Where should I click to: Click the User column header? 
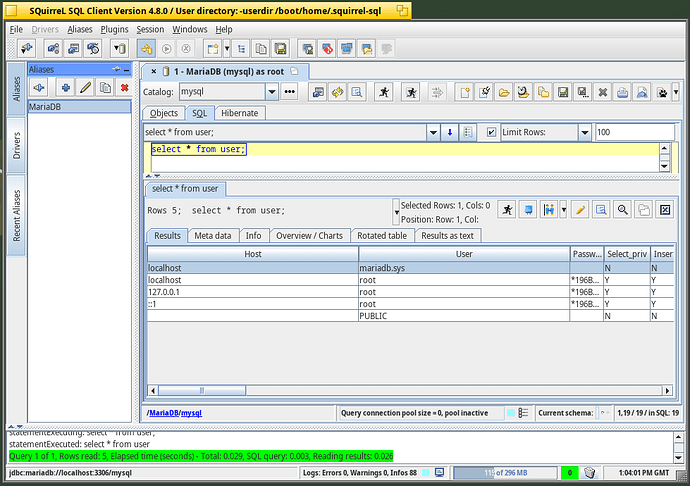click(464, 254)
